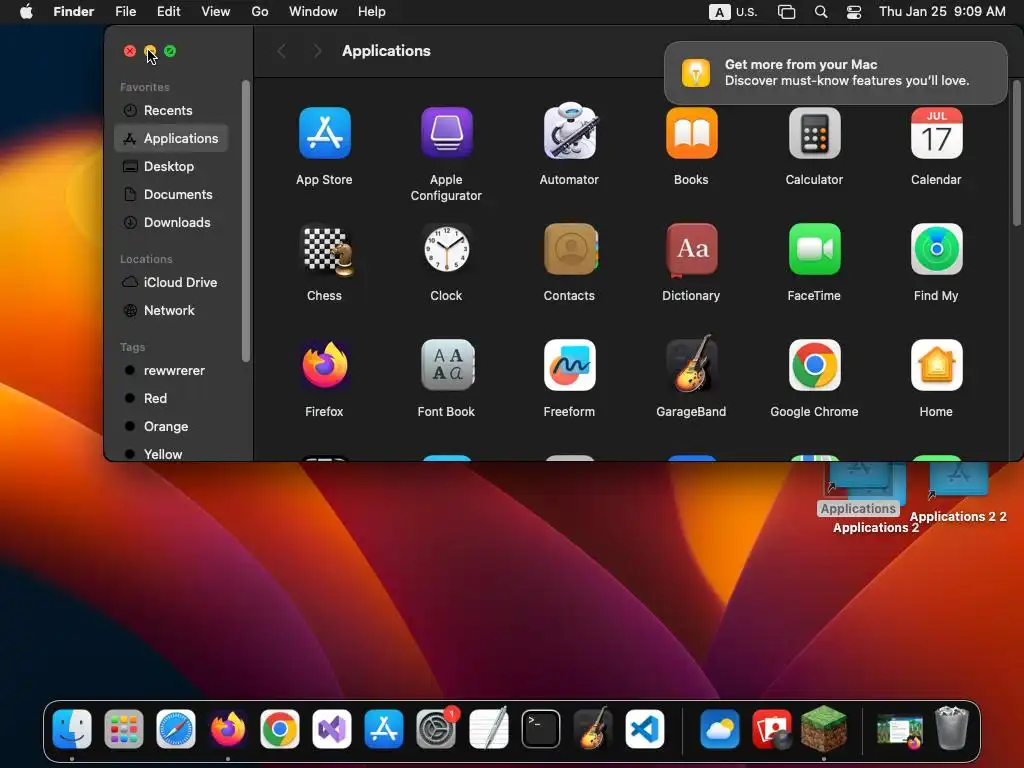
Task: Open Downloads in Finder sidebar
Action: click(x=171, y=223)
